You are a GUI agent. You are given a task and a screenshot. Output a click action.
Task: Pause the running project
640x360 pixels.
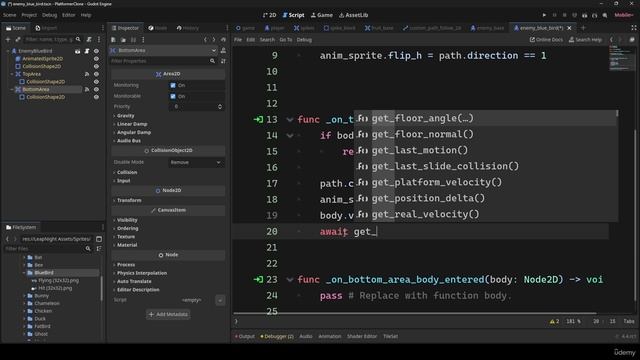point(554,15)
